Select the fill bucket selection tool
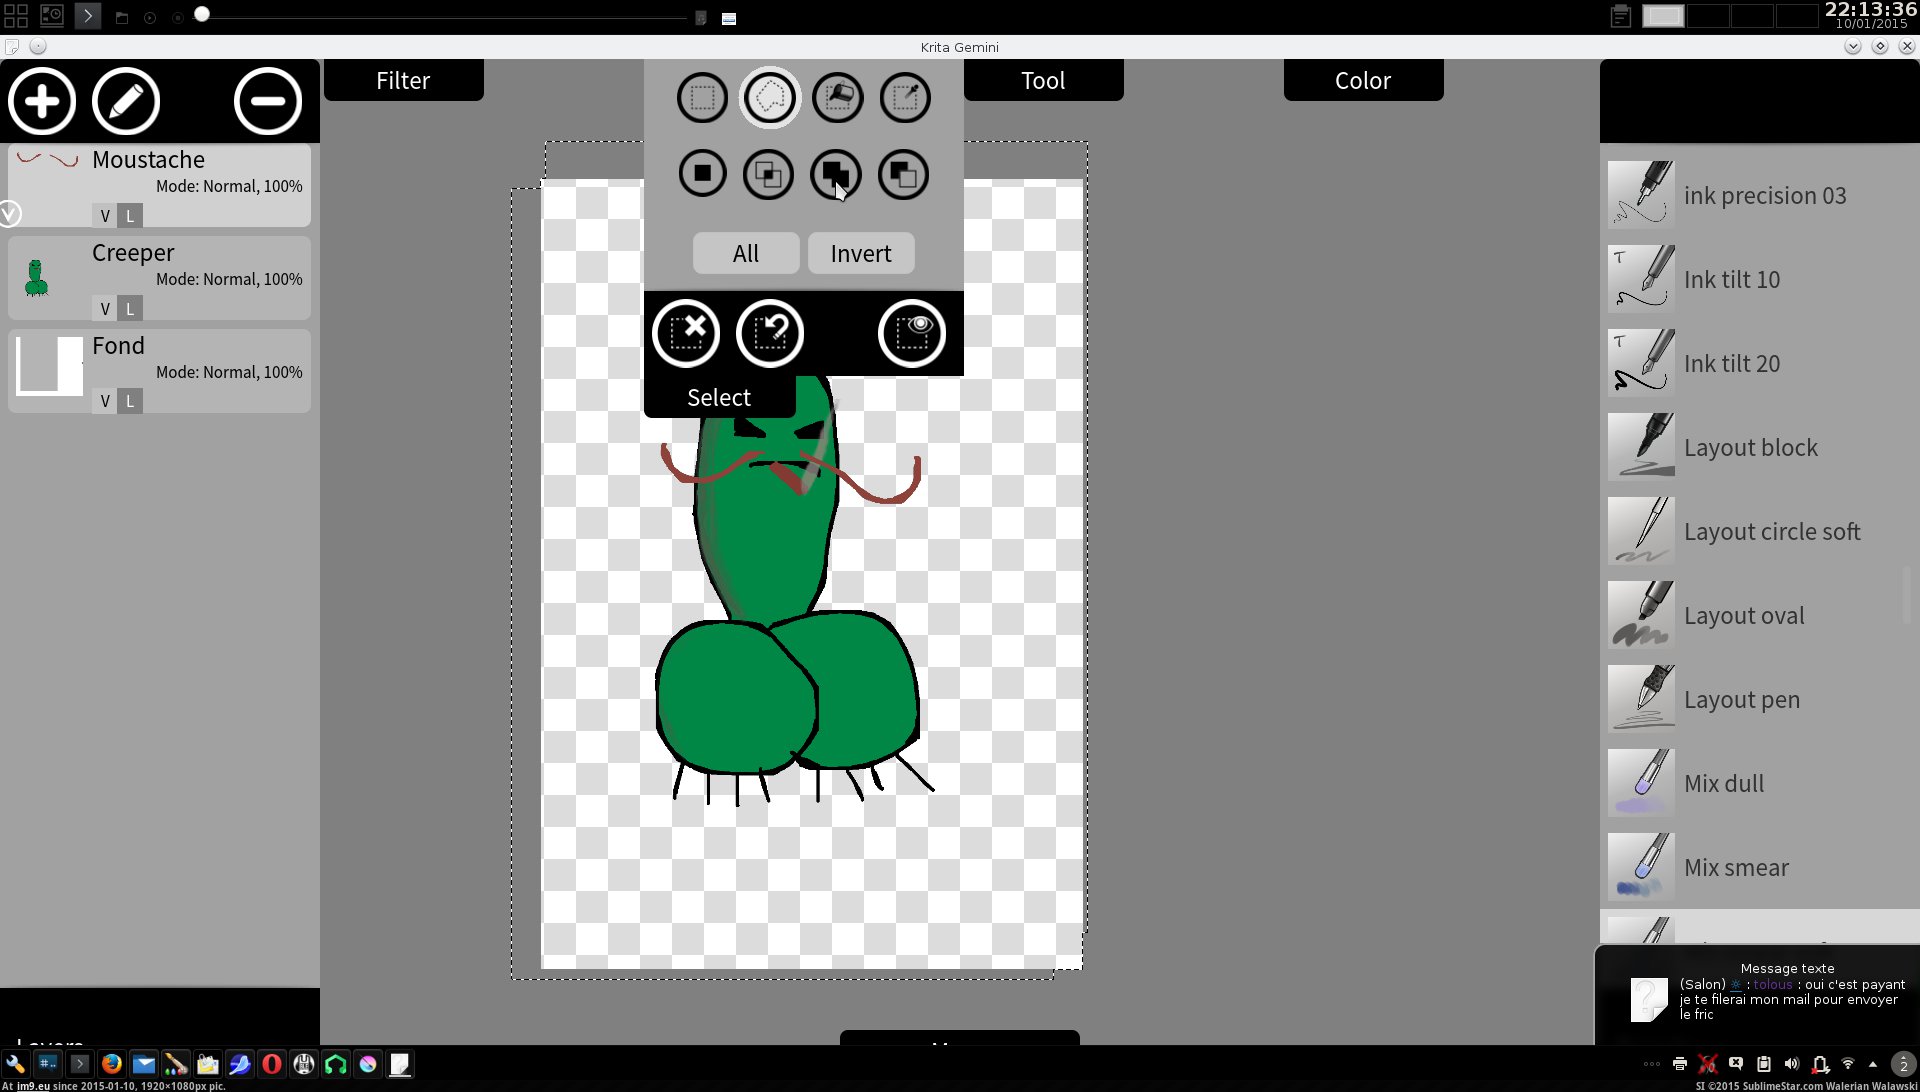Image resolution: width=1920 pixels, height=1092 pixels. (x=838, y=98)
